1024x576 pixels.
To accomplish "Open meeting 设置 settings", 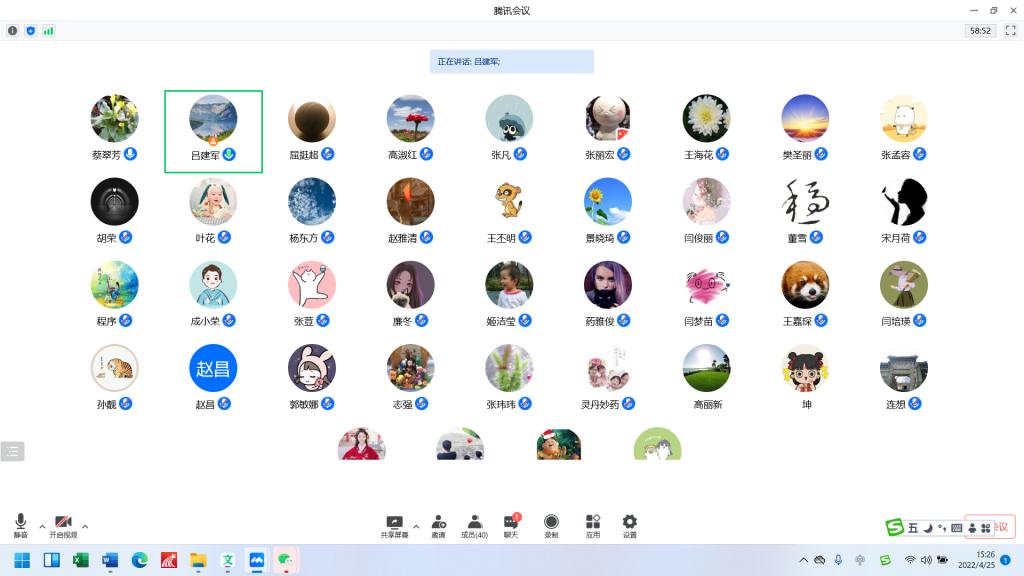I will 629,523.
